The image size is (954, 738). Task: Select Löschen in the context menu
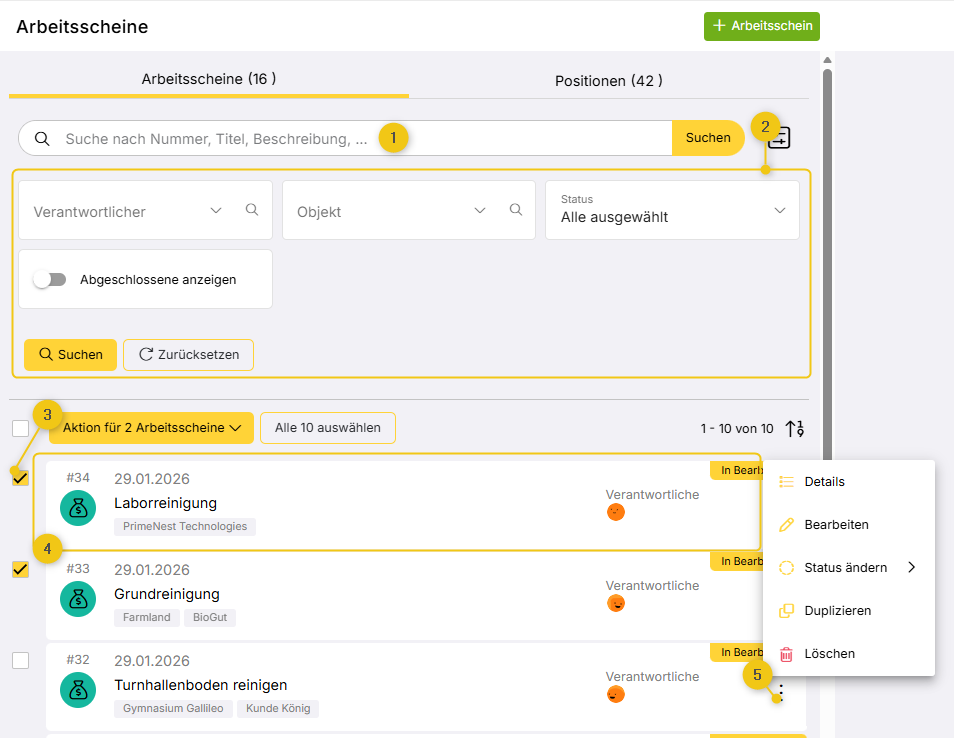click(829, 653)
